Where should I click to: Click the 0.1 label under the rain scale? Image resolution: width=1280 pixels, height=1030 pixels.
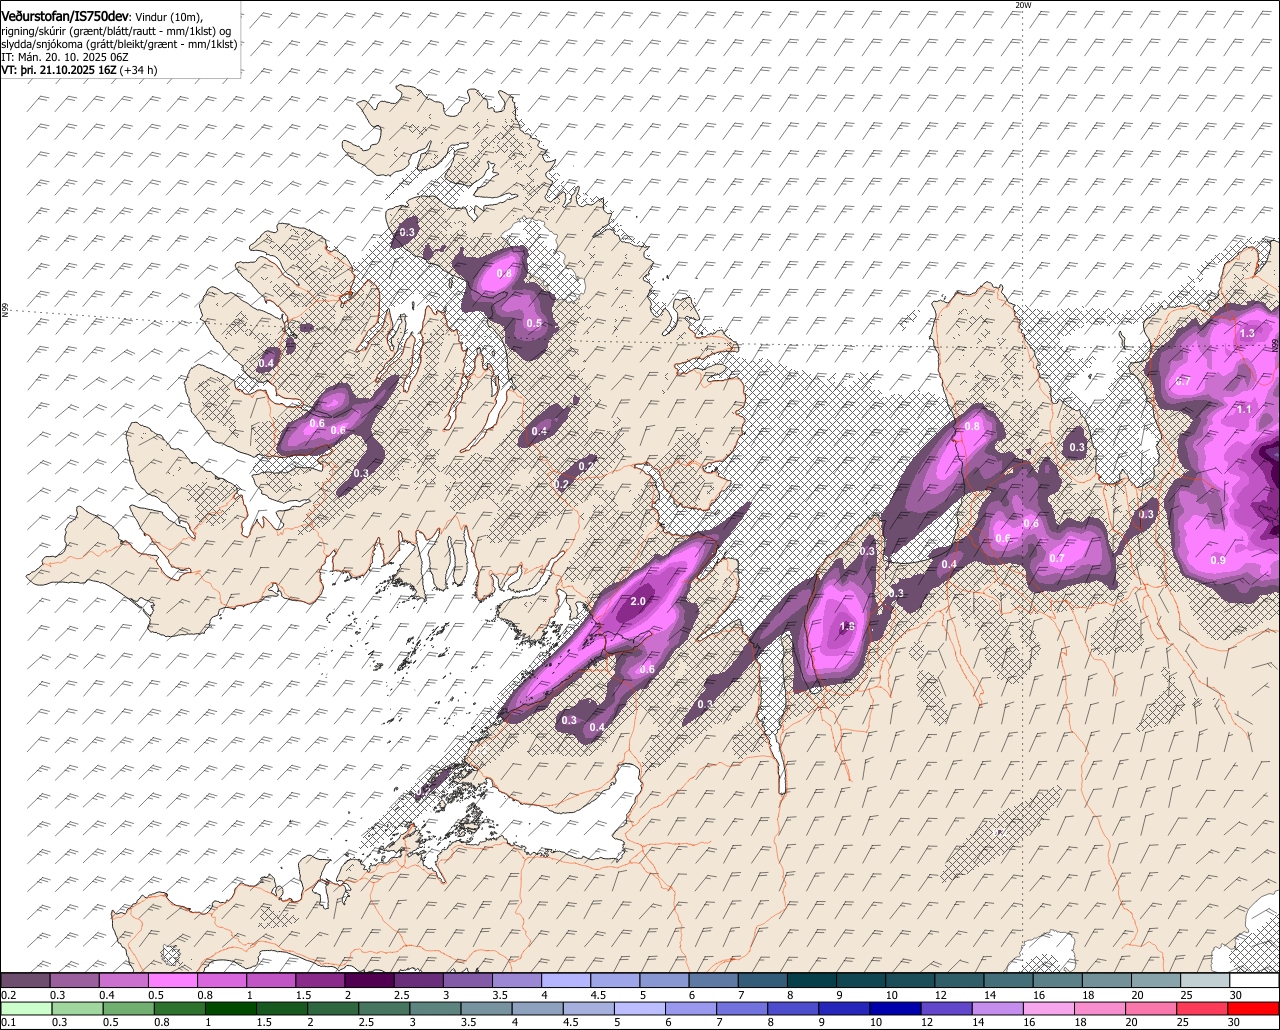[x=9, y=1022]
